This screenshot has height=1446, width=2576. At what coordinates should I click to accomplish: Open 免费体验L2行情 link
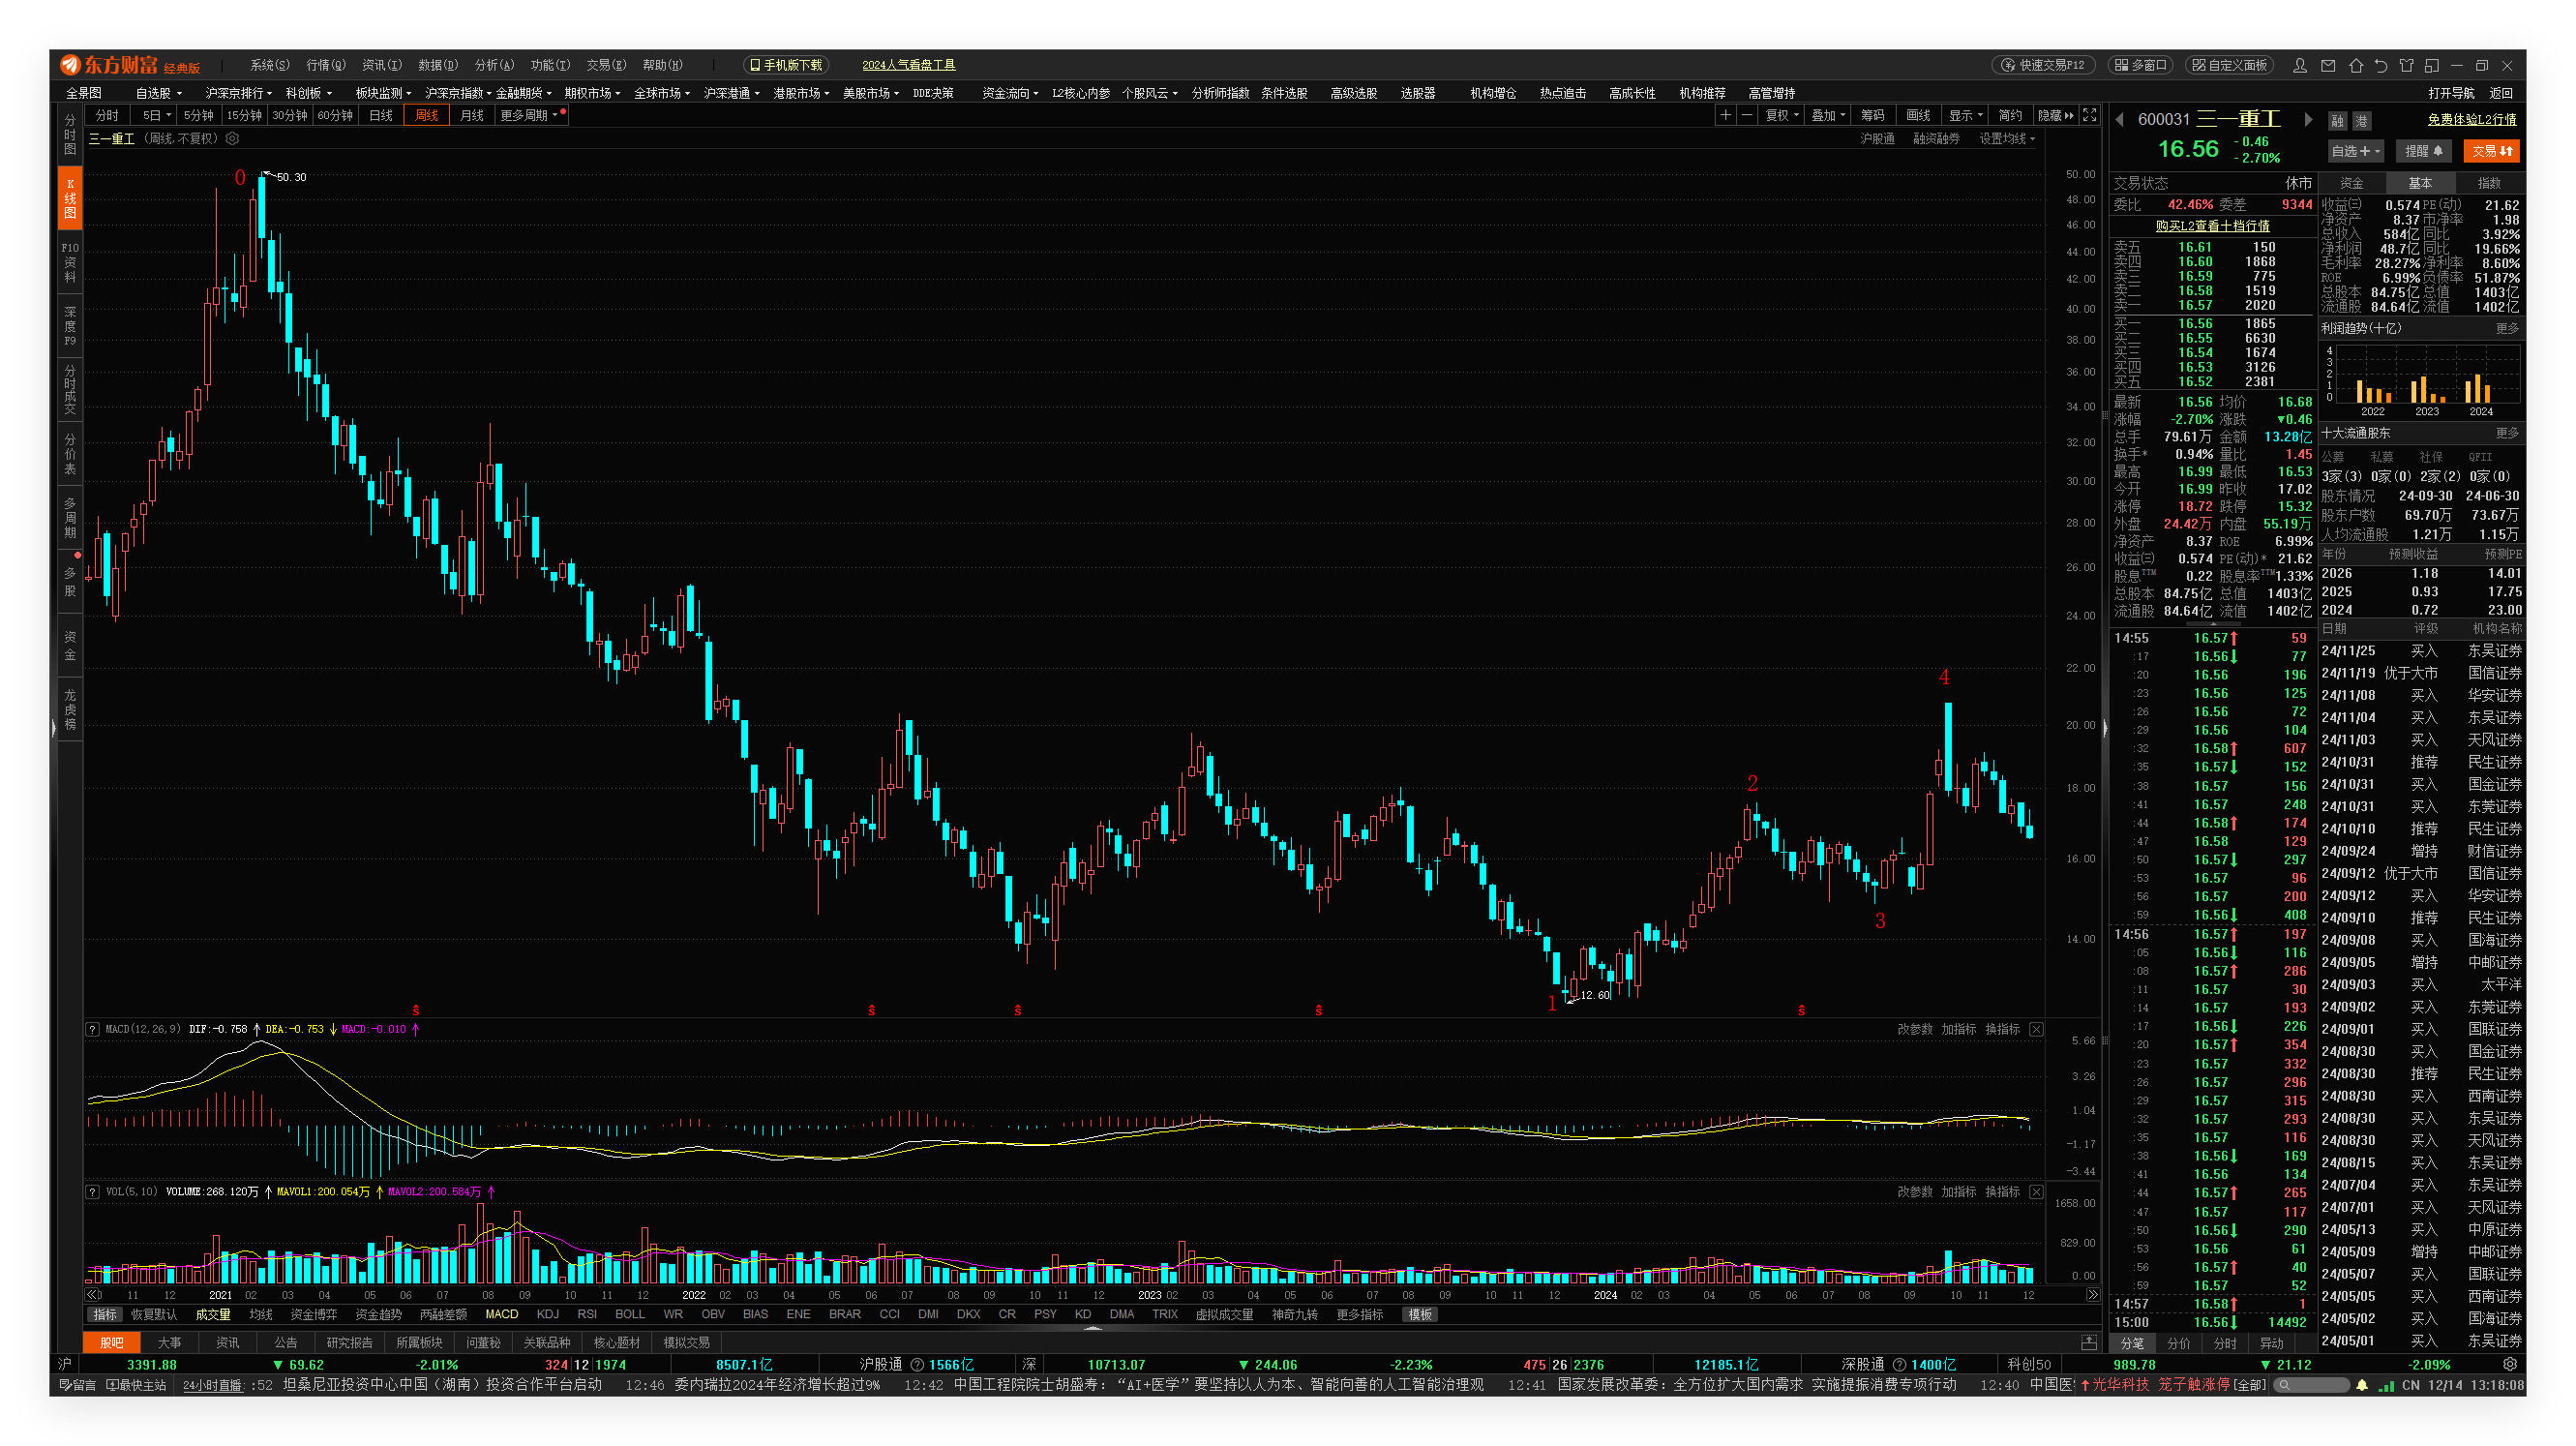tap(2472, 119)
